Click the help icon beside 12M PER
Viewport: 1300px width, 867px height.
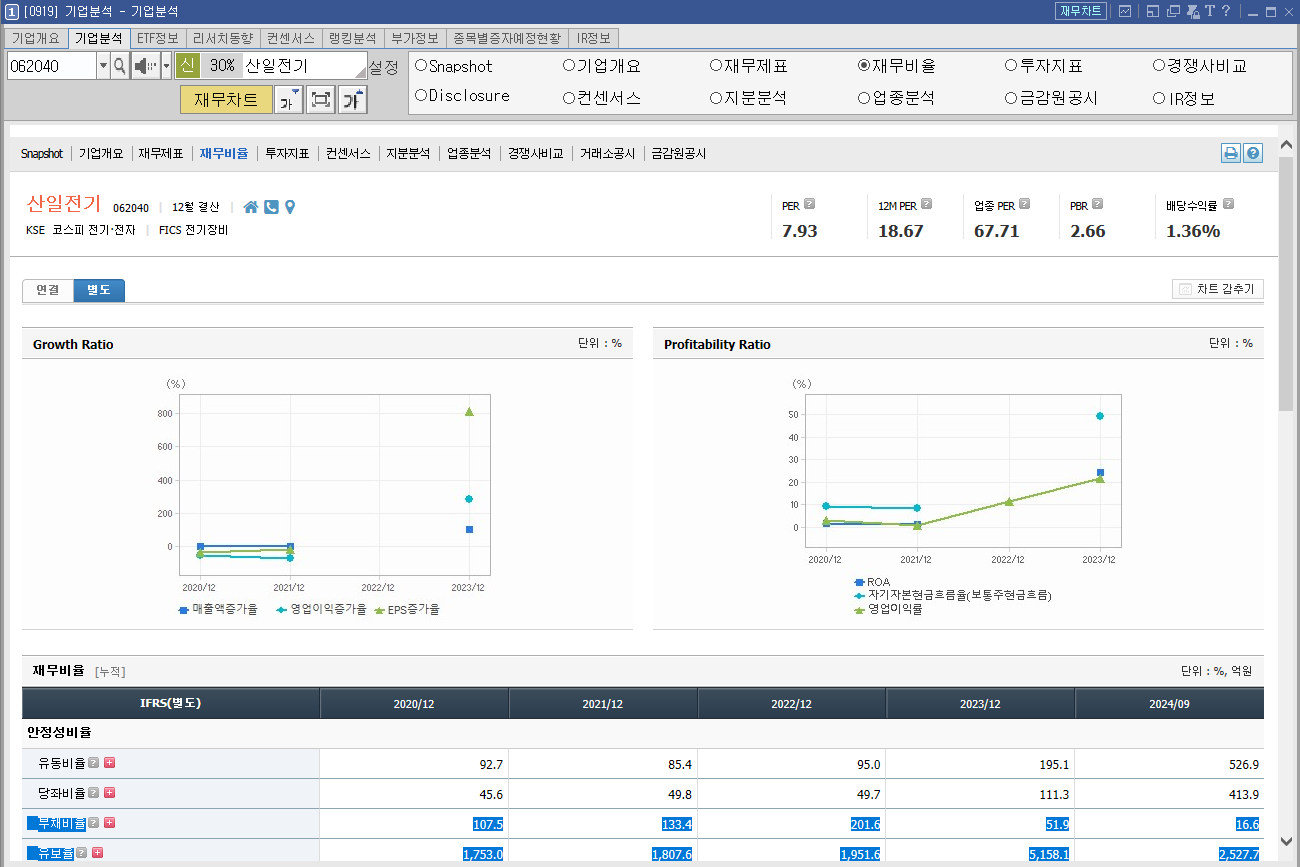[927, 204]
